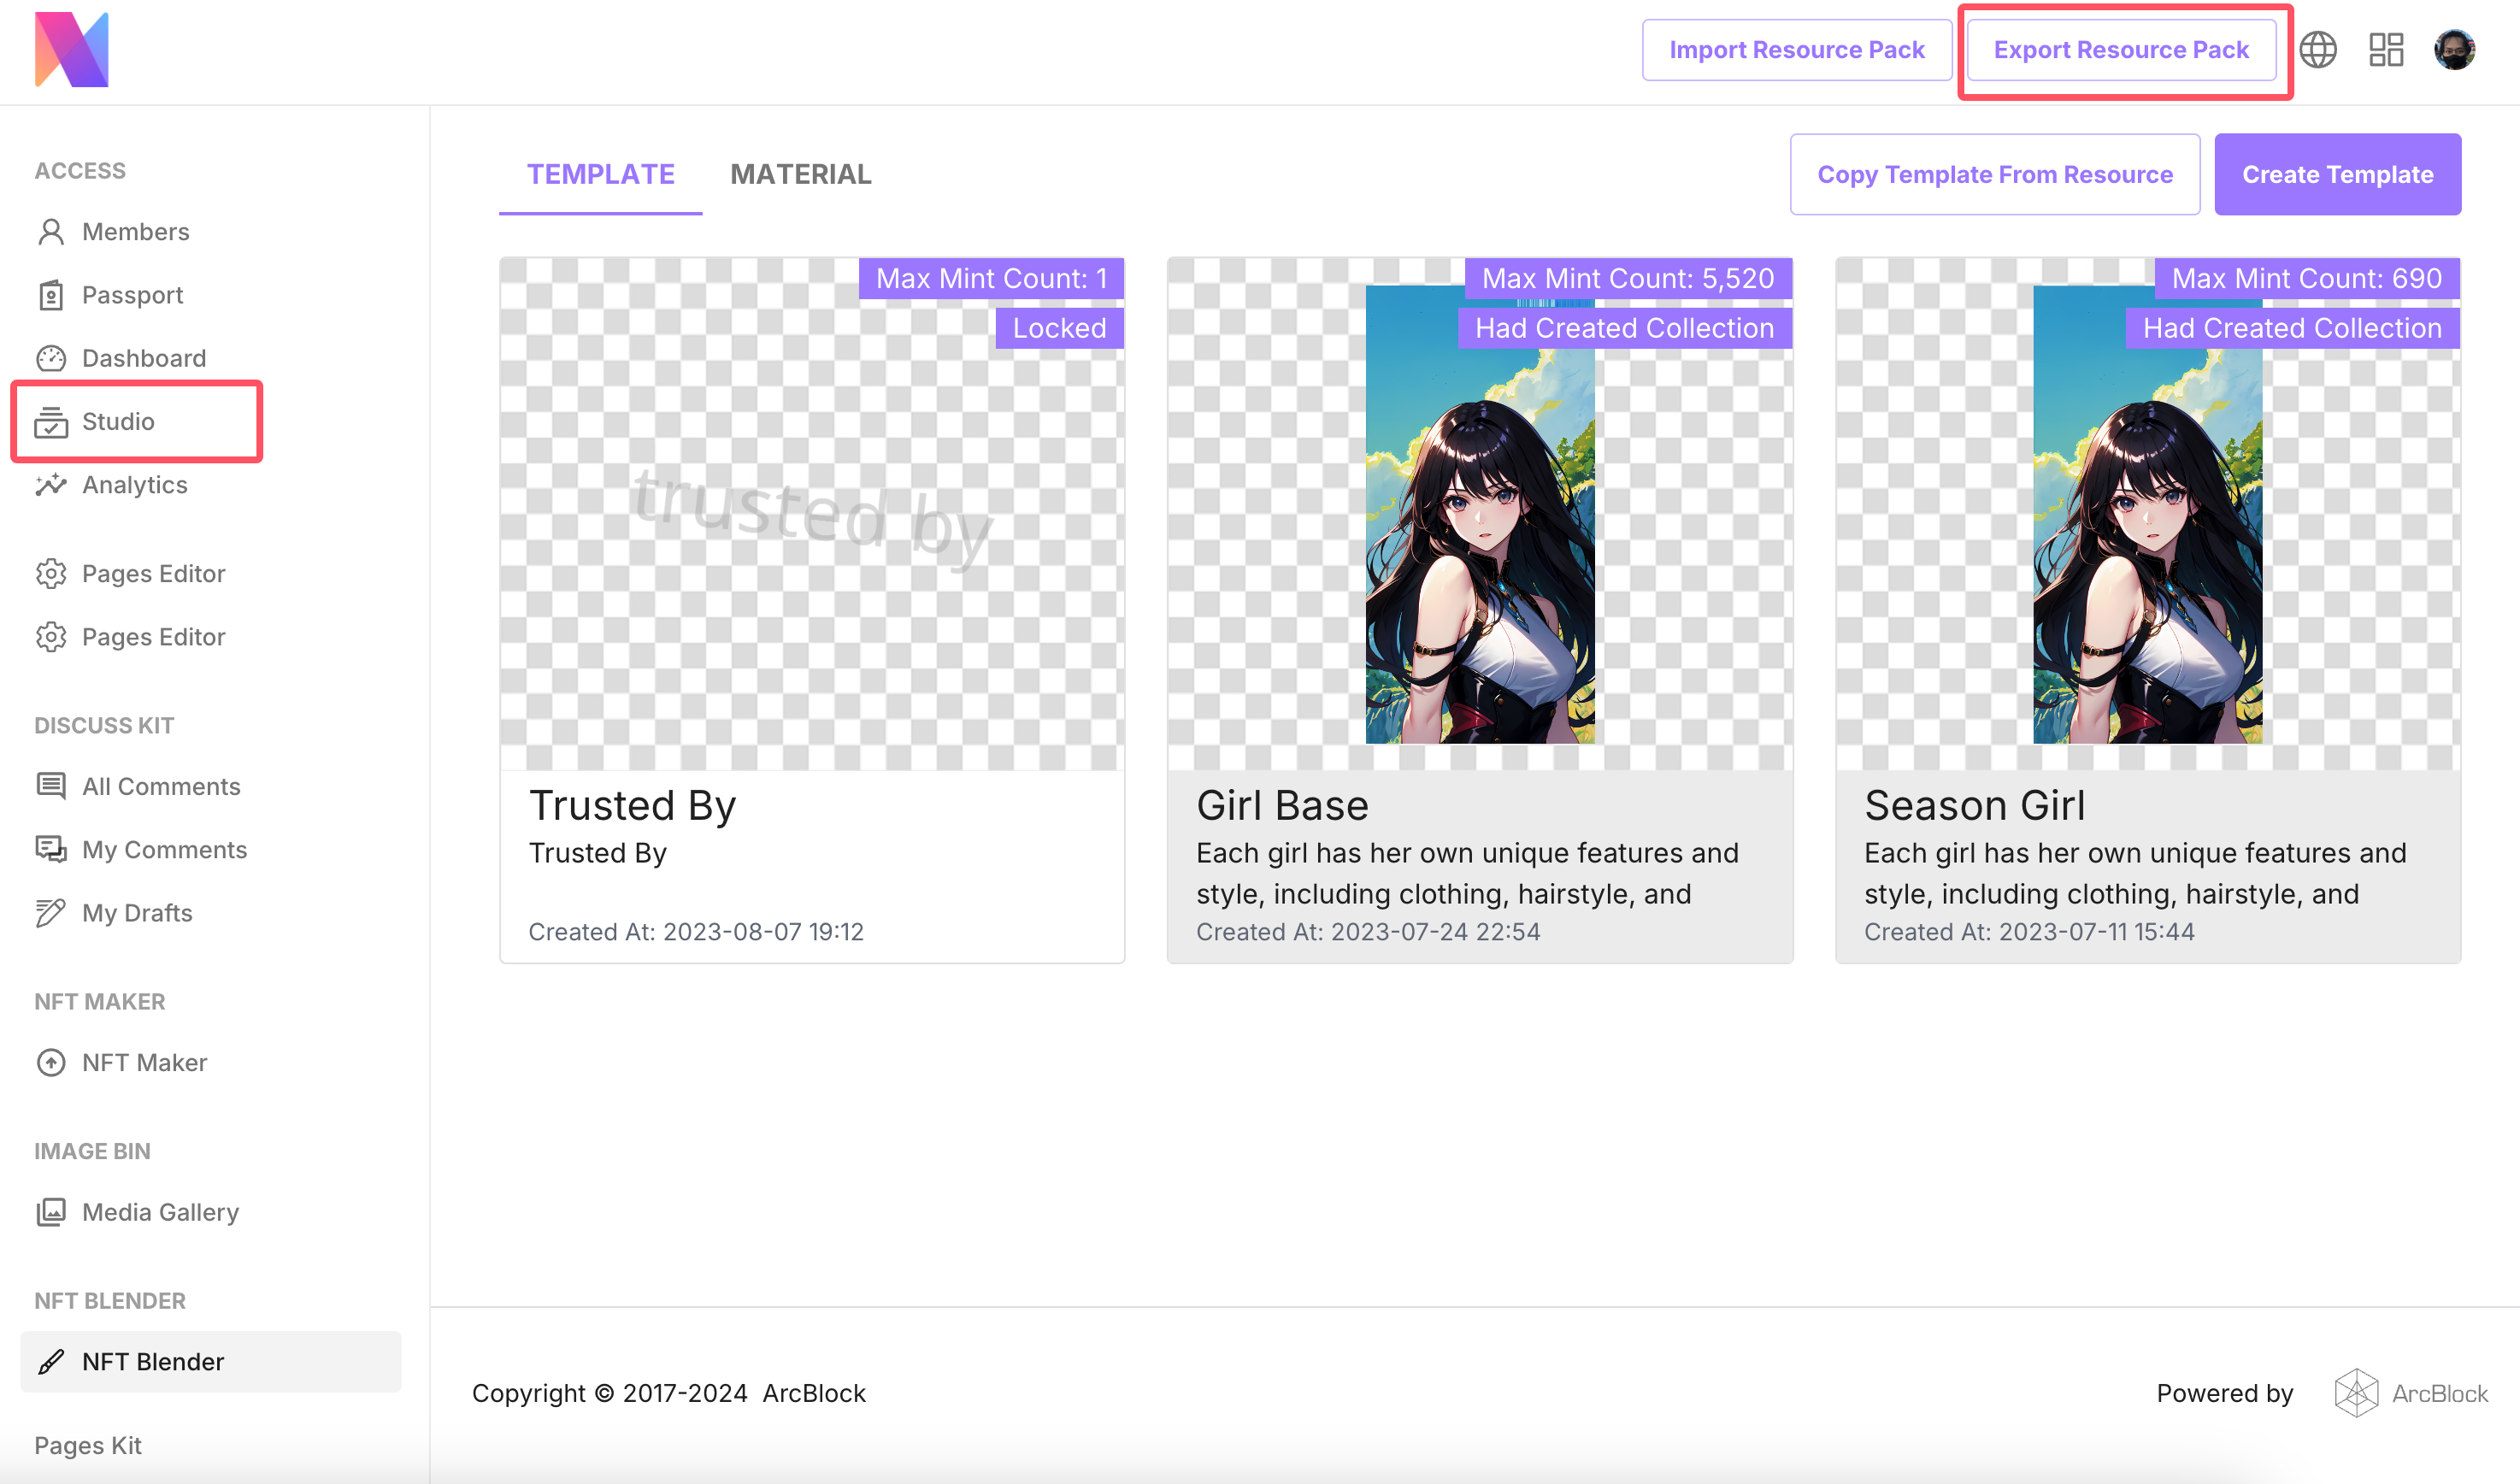Open the user avatar menu

pyautogui.click(x=2454, y=50)
